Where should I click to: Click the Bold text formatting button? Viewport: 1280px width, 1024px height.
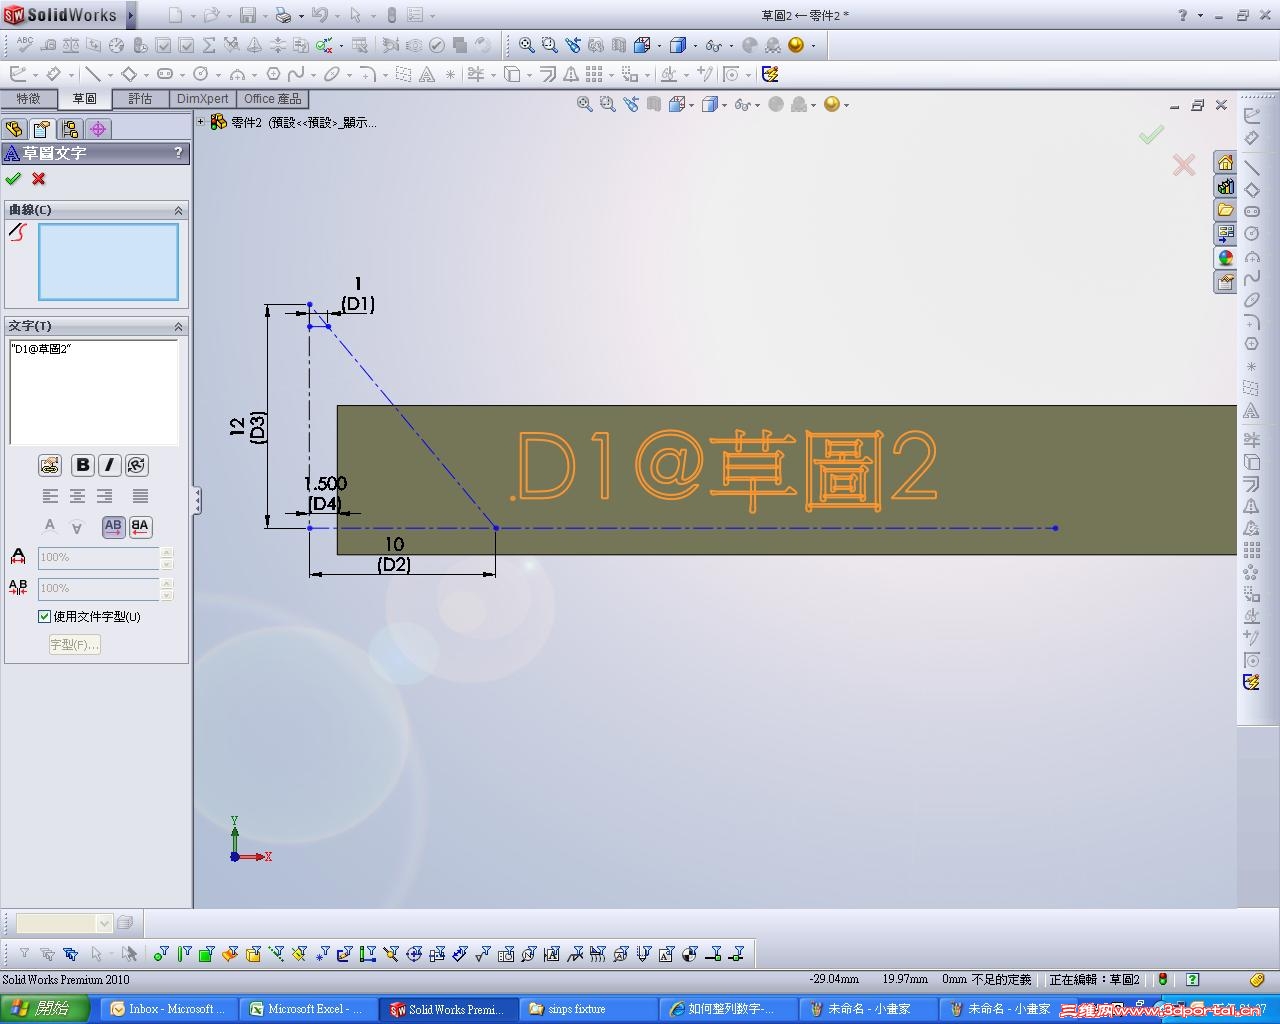click(83, 465)
